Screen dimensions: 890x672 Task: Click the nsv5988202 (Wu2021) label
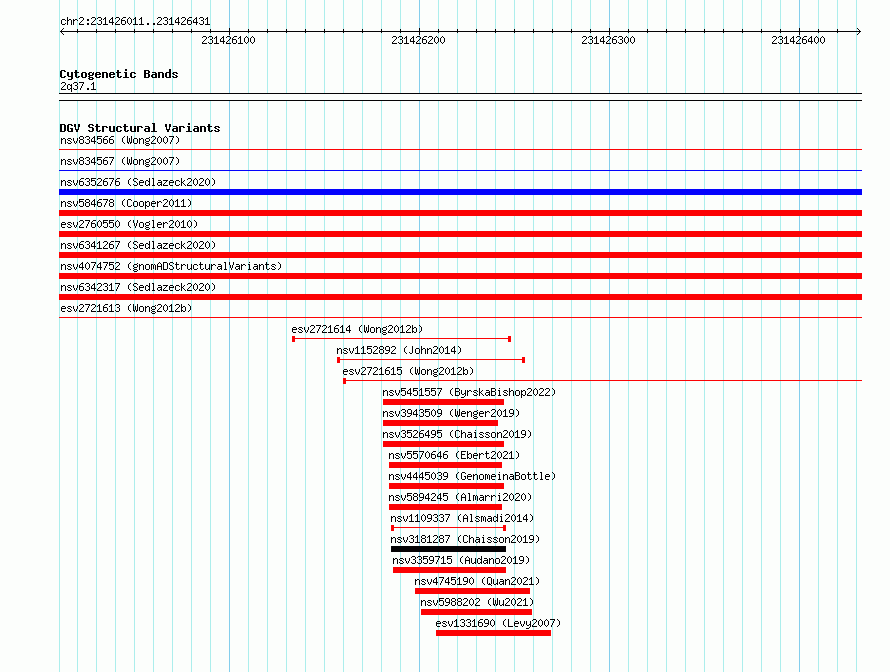477,602
